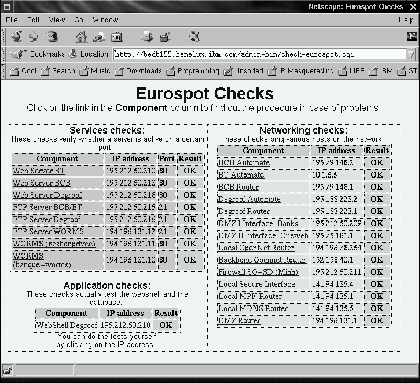Click the Local NPN Router text

tap(250, 296)
